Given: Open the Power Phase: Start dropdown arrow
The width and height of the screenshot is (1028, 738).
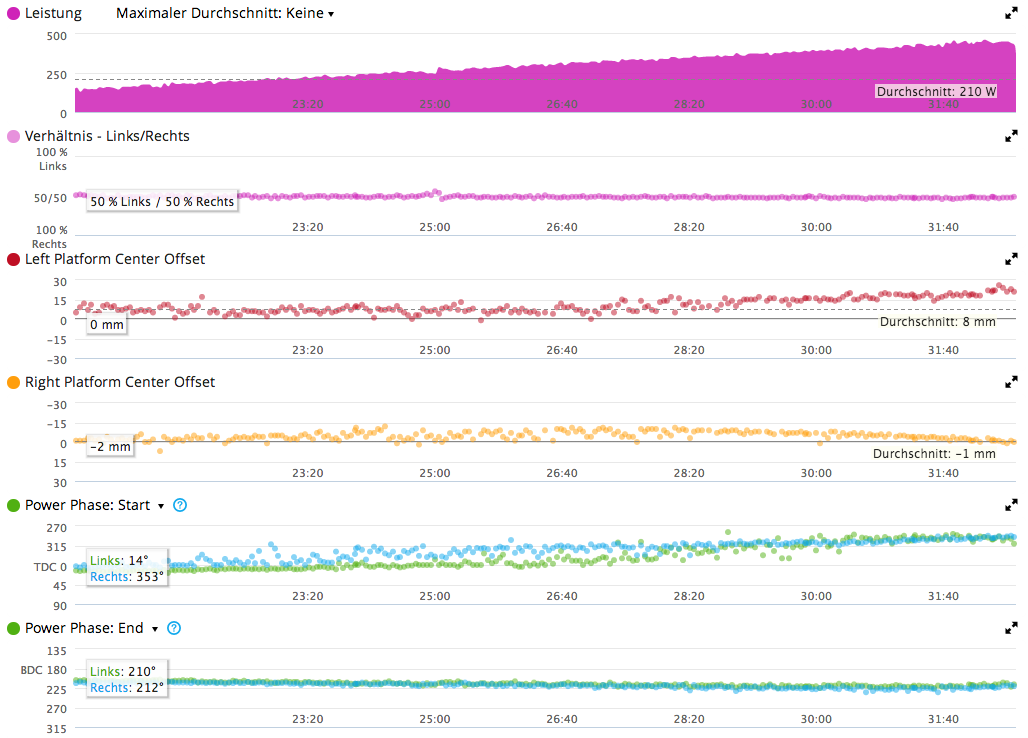Looking at the screenshot, I should click(x=161, y=506).
